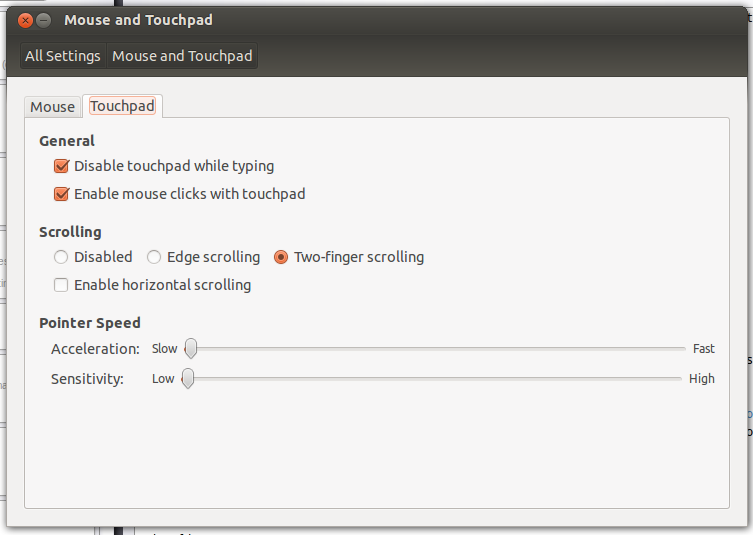Click the window title bar text
Screen dimensions: 753x535
click(138, 20)
